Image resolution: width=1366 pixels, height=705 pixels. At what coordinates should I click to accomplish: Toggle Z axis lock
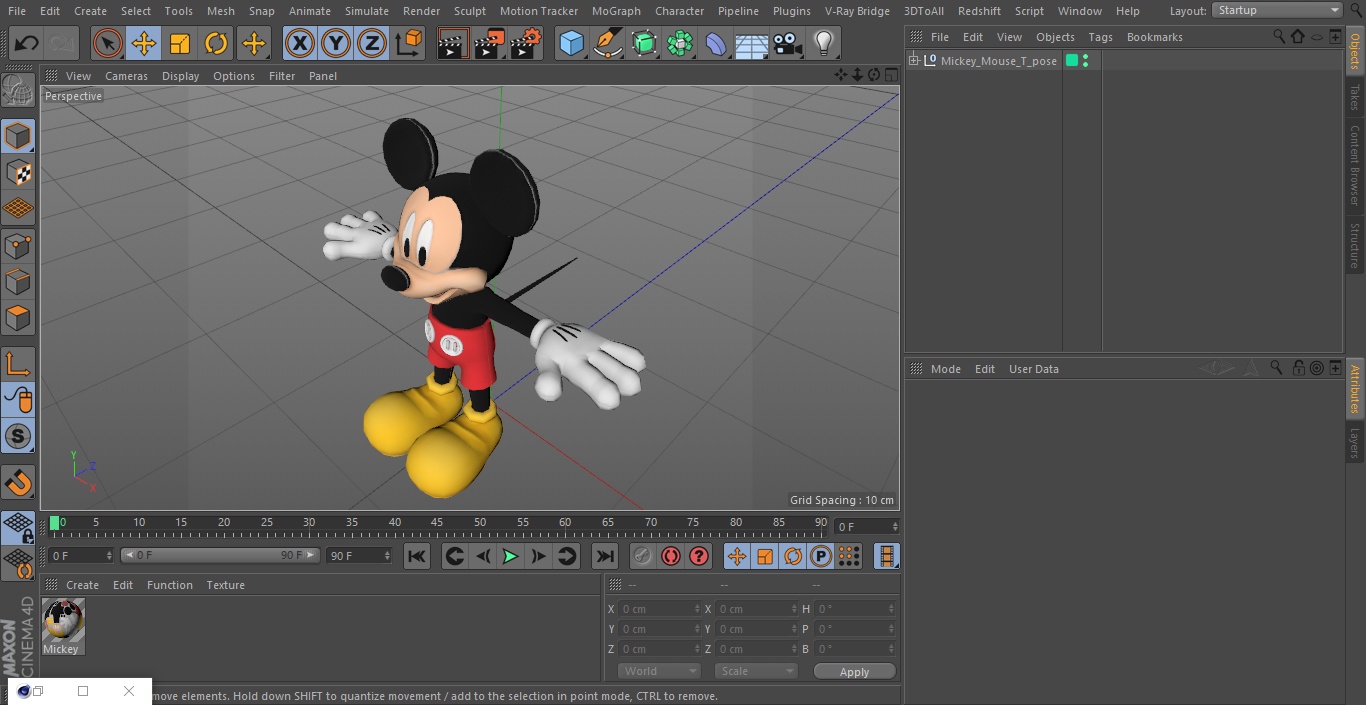372,43
